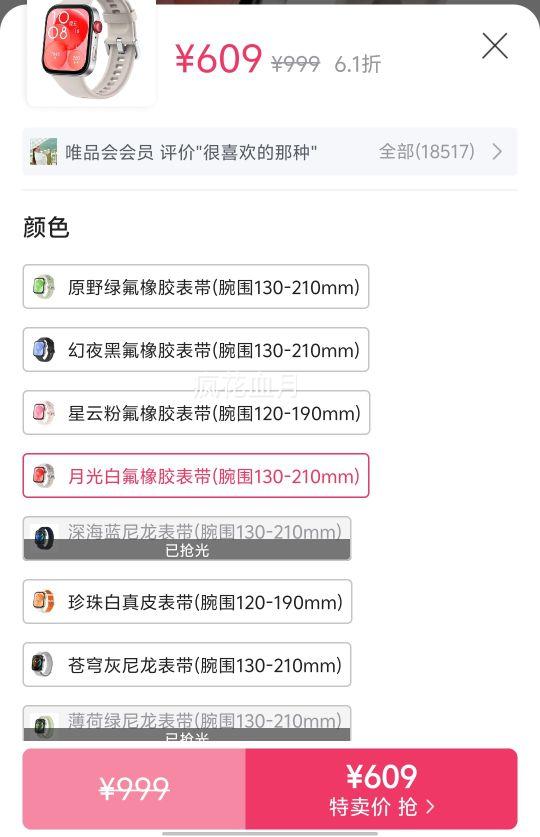
Task: Choose 珍珠白真皮表带 option
Action: click(187, 602)
